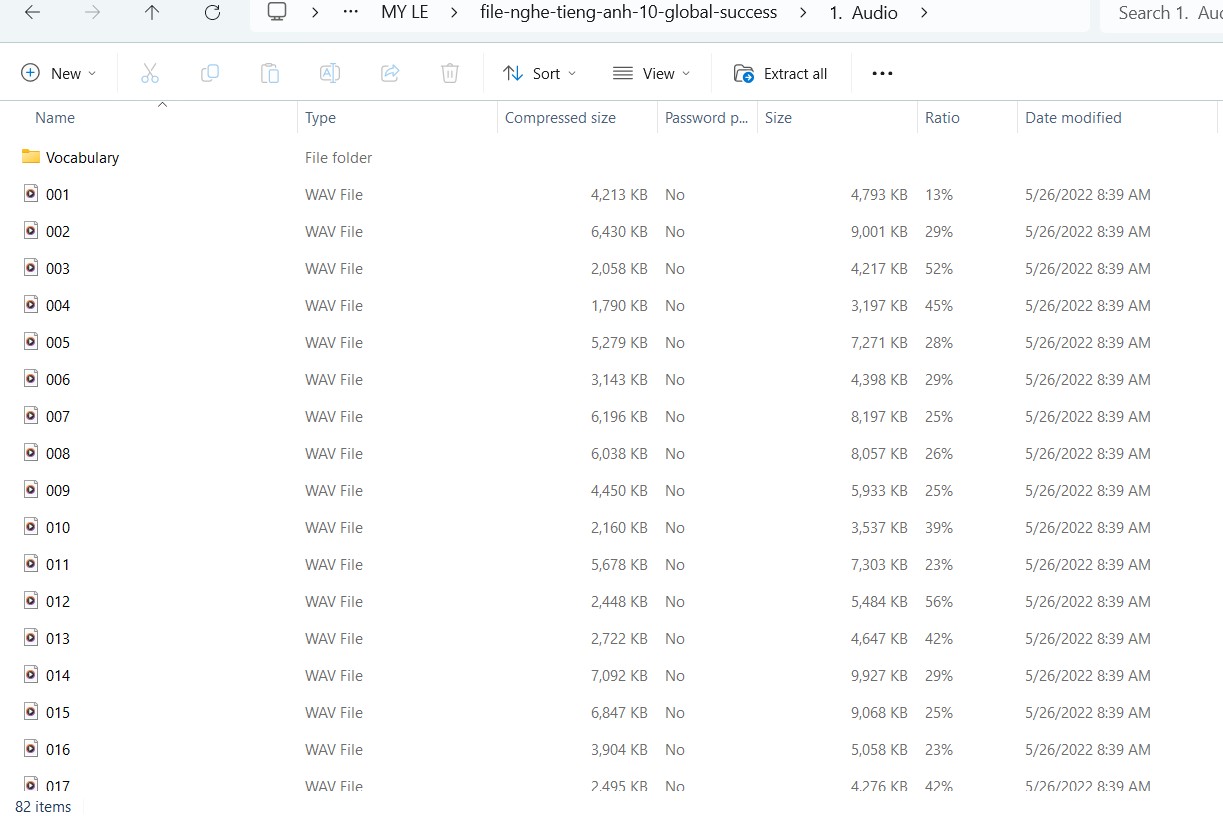This screenshot has width=1223, height=816.
Task: Click the Forward navigation arrow
Action: [91, 13]
